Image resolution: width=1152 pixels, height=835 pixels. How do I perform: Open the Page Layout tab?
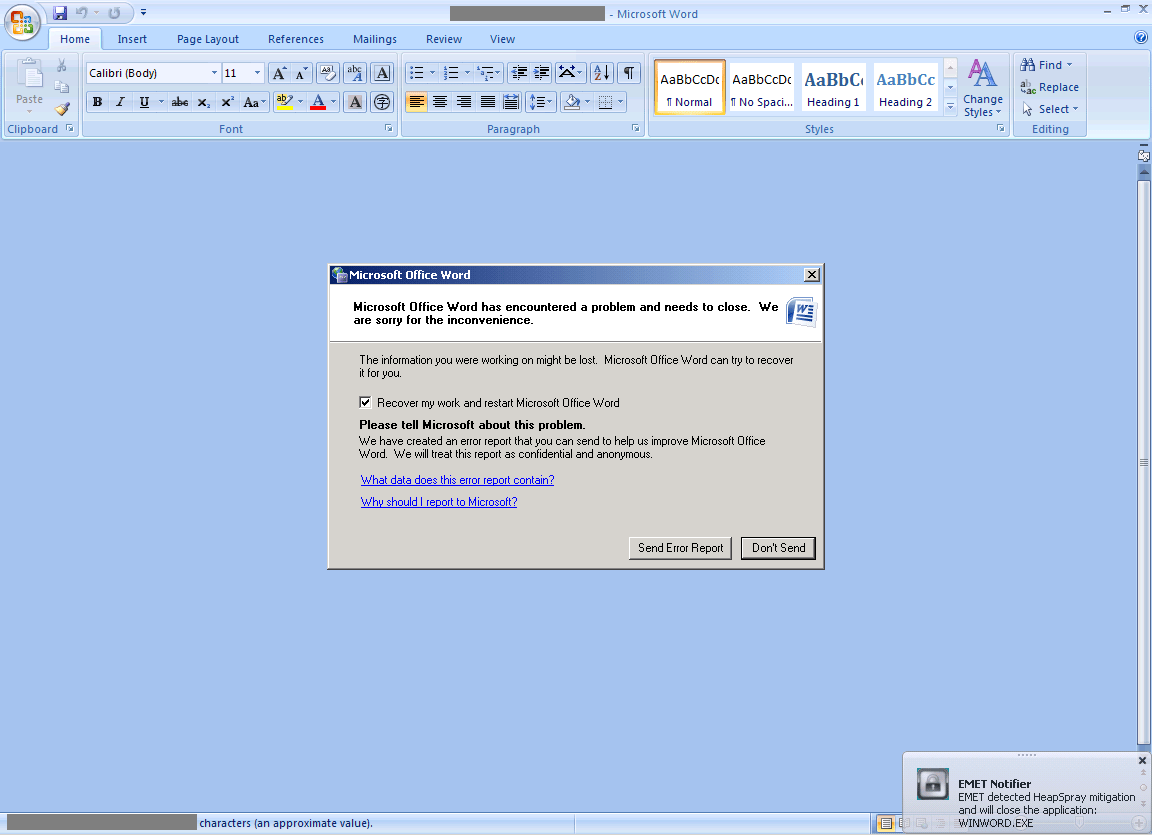208,39
